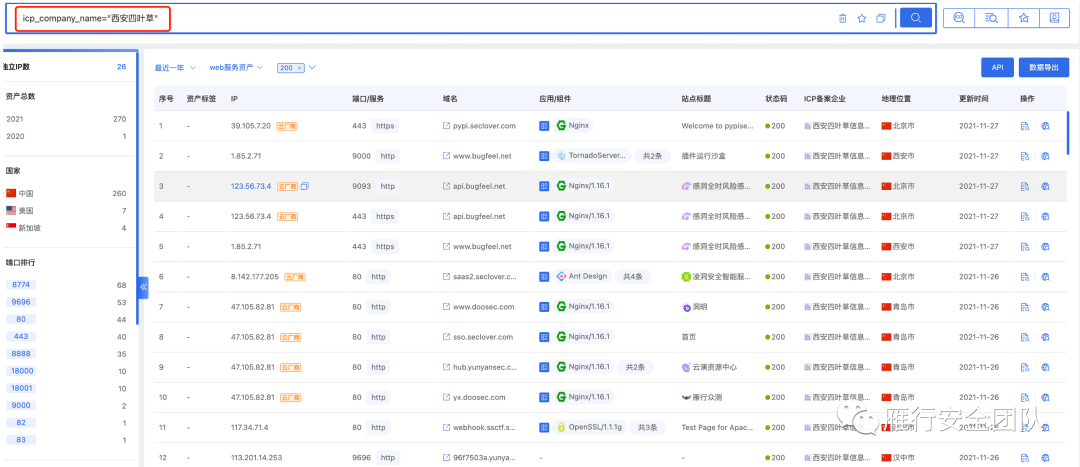The image size is (1080, 467).
Task: Click the 西安市 location cell in row 2
Action: [898, 156]
